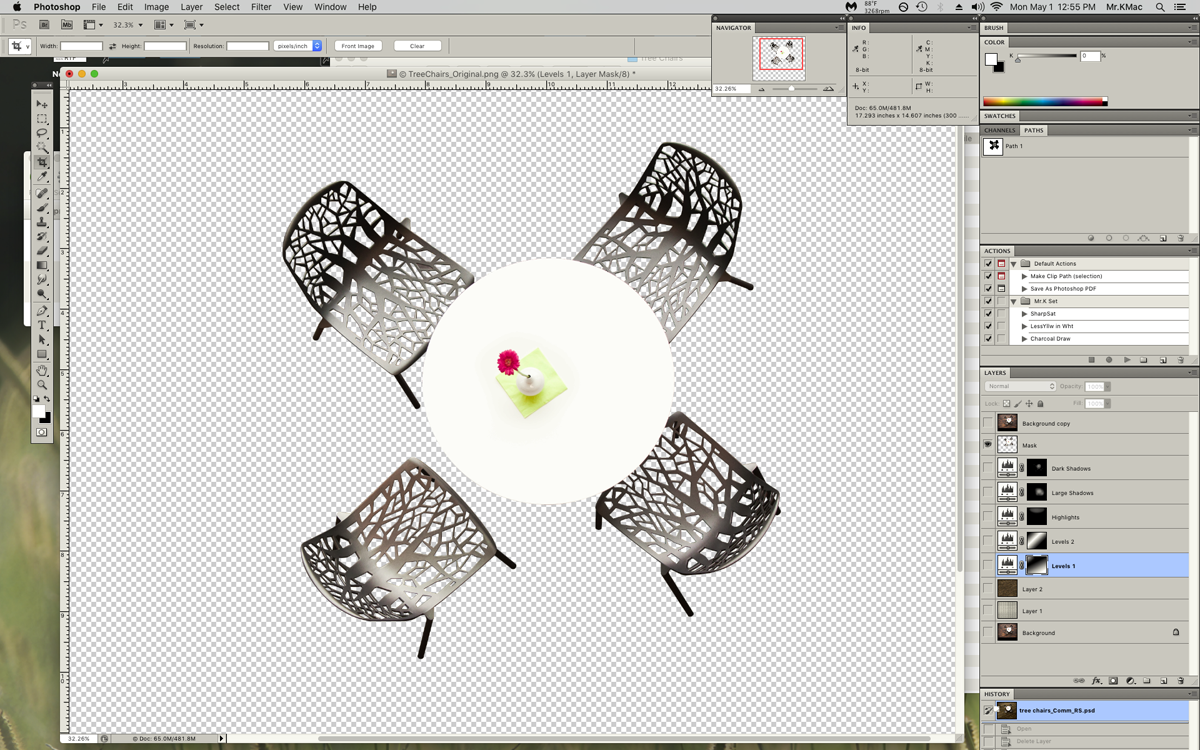The height and width of the screenshot is (750, 1200).
Task: Activate the Hand tool
Action: [x=42, y=370]
